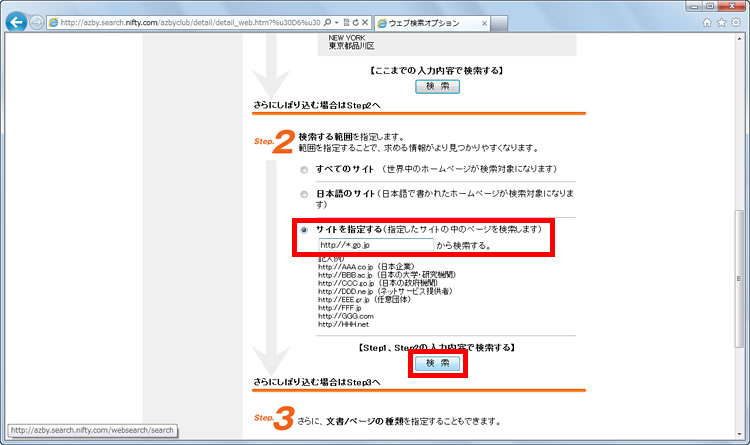This screenshot has width=750, height=445.
Task: Click the scroll down arrow of page scrollbar
Action: coord(740,434)
